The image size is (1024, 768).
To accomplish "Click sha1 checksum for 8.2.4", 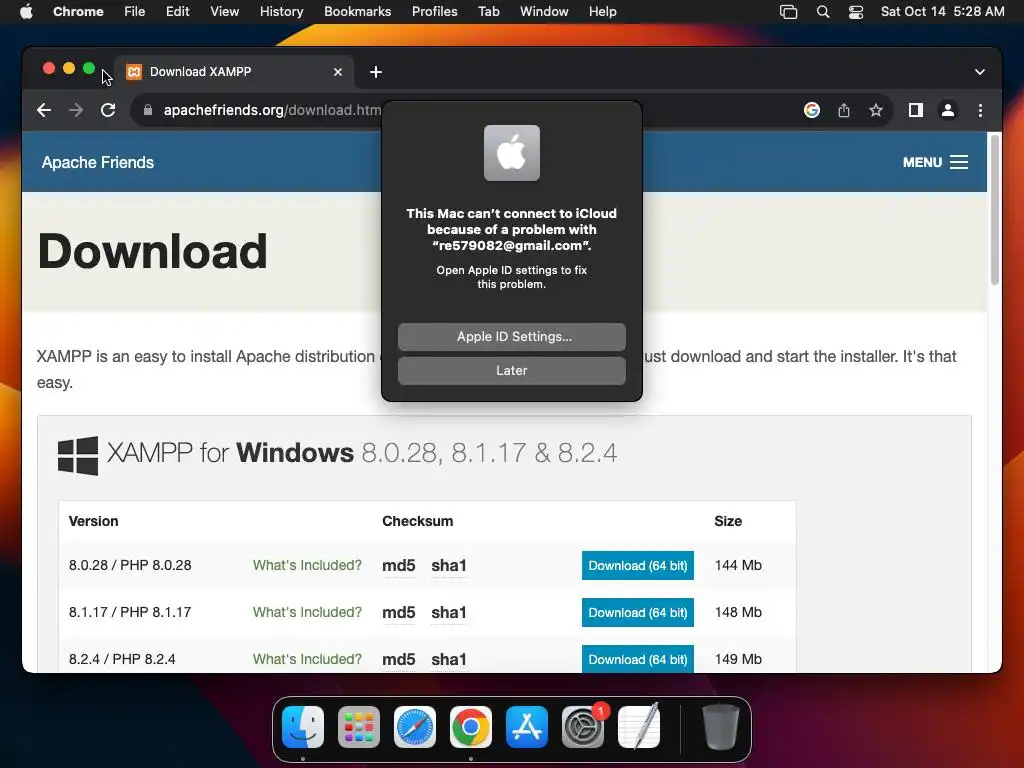I will point(449,660).
